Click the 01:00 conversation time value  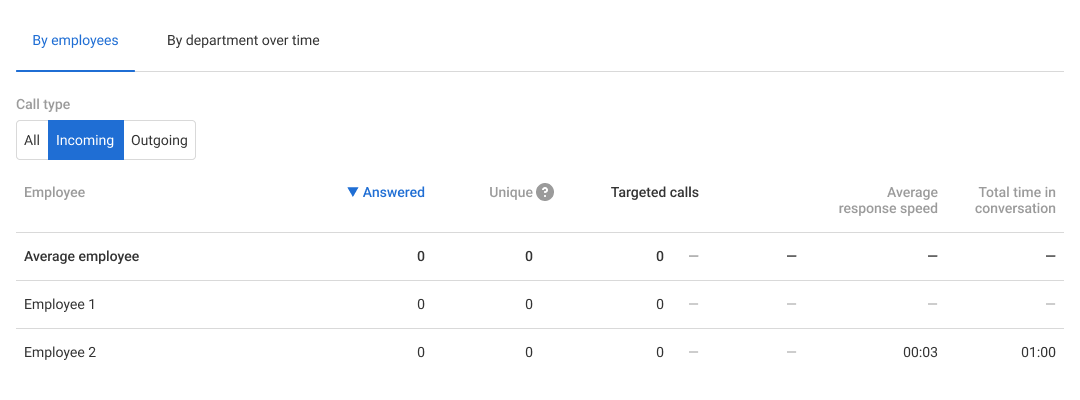[x=1038, y=352]
